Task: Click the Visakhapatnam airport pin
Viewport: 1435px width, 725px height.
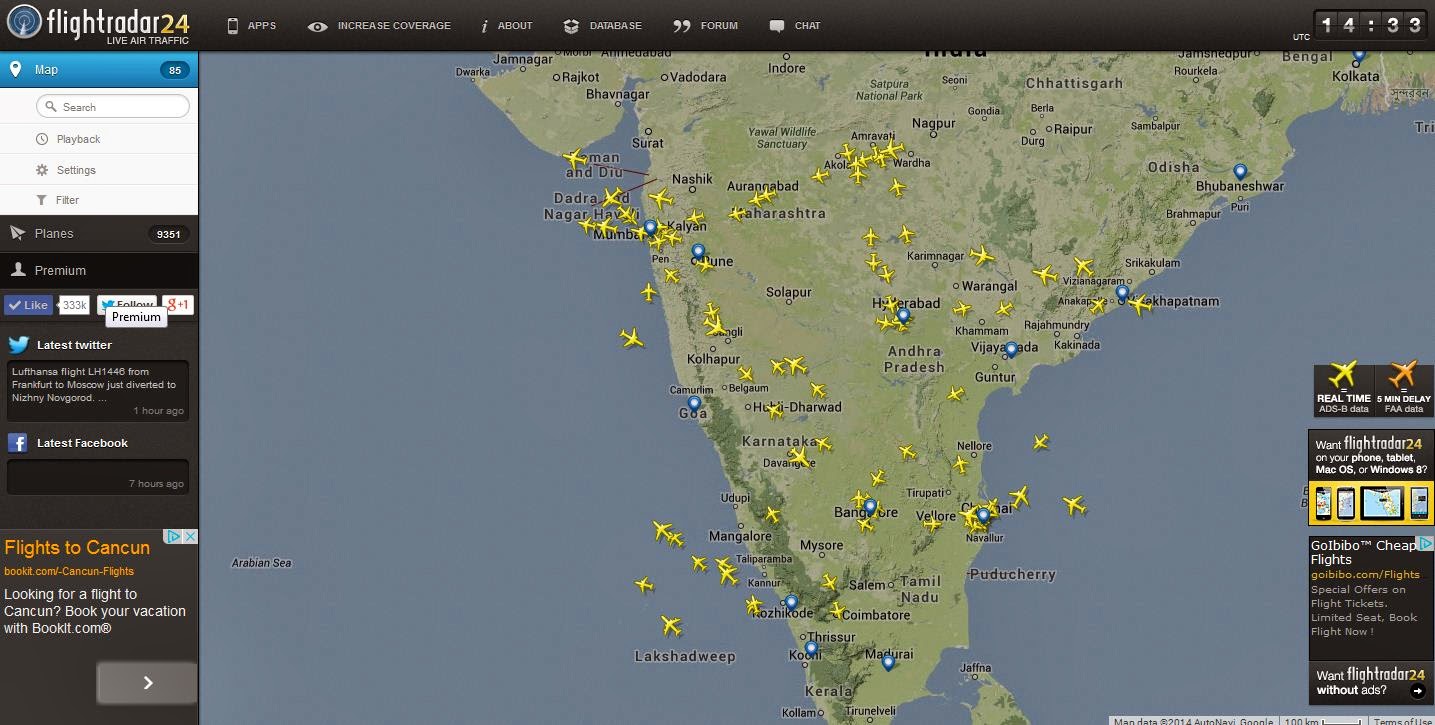Action: 1122,293
